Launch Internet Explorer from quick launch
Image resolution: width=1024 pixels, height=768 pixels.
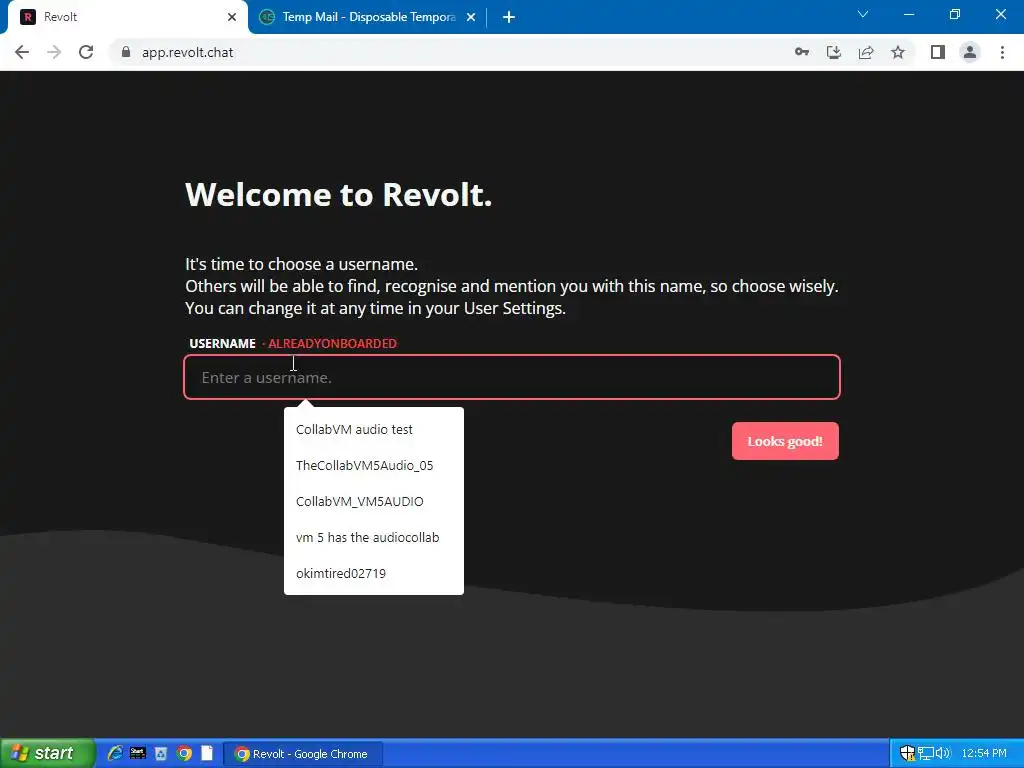click(x=115, y=753)
